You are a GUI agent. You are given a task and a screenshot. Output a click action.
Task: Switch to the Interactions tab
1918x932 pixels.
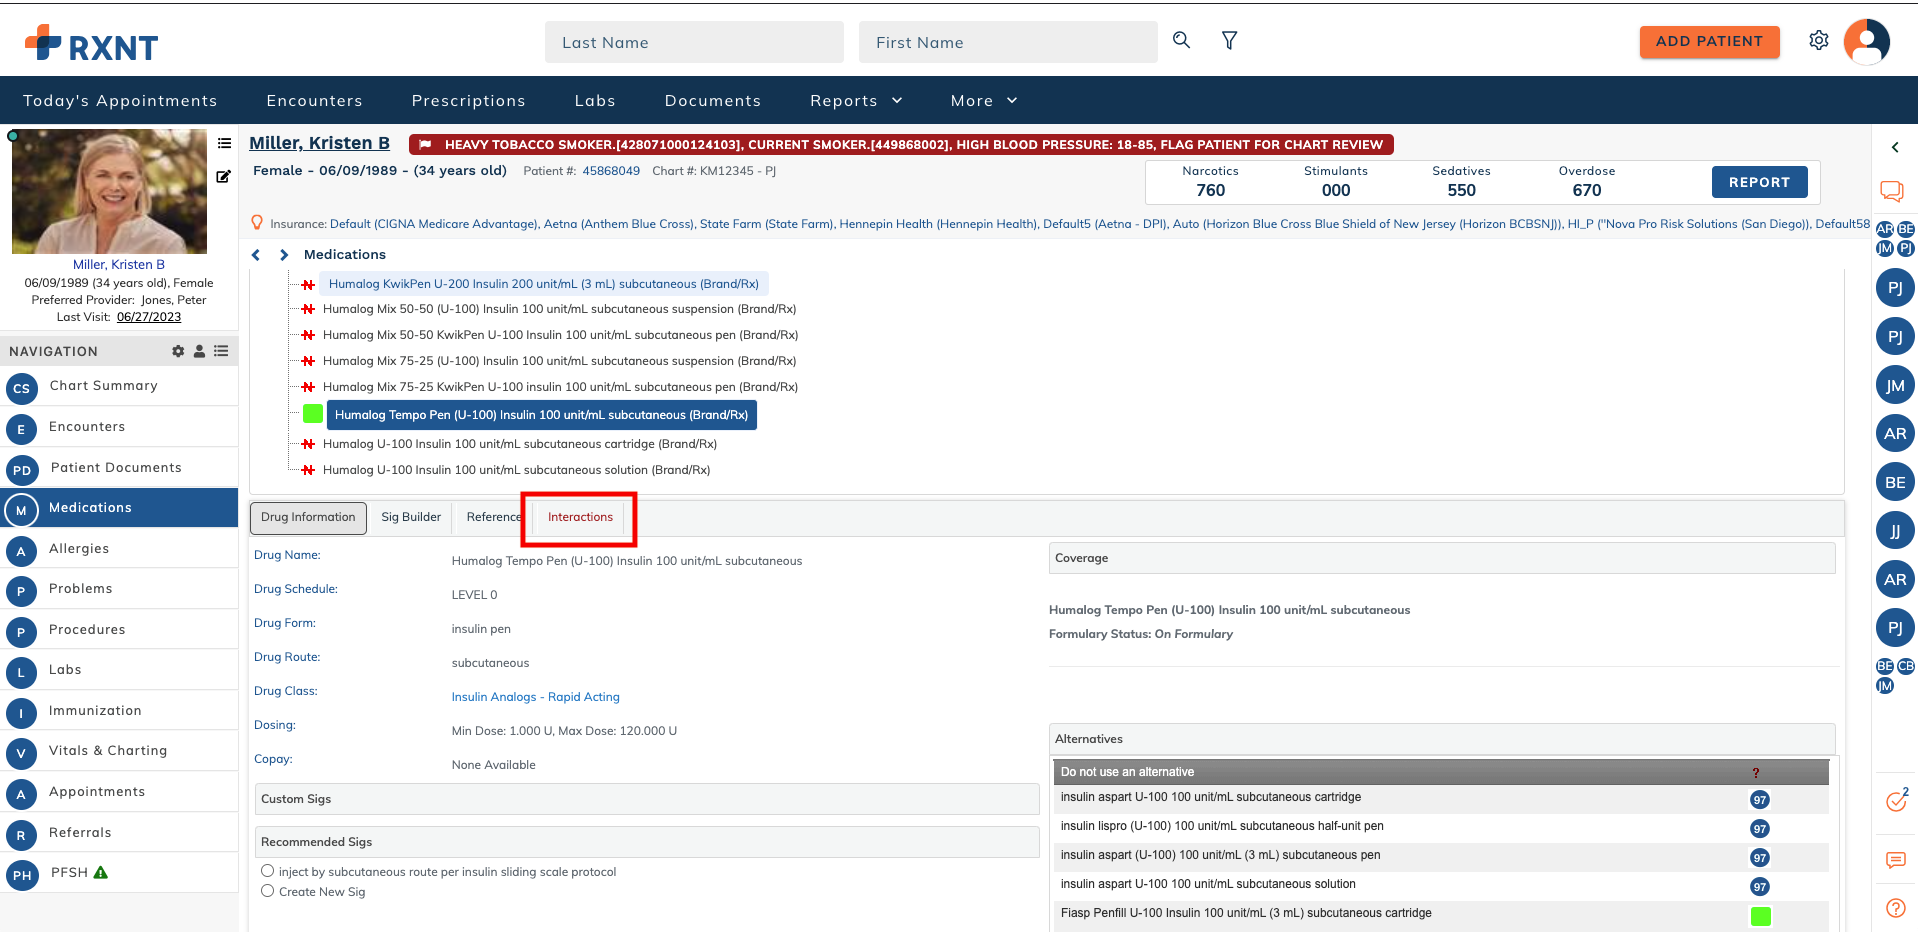[x=580, y=517]
